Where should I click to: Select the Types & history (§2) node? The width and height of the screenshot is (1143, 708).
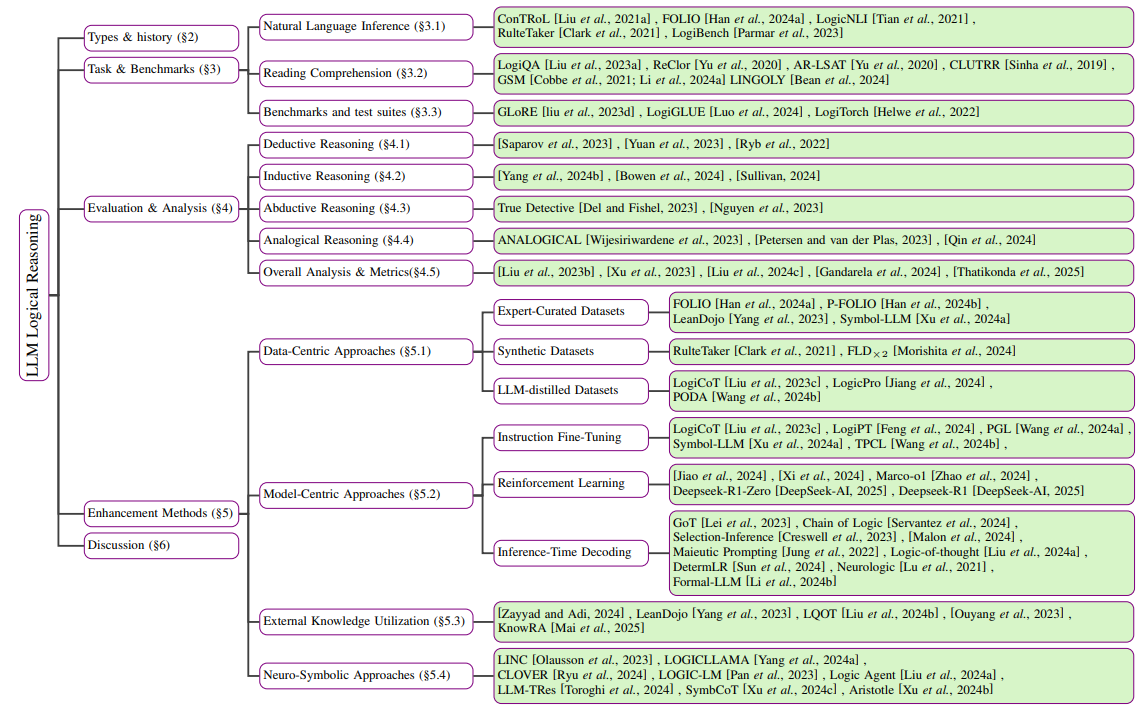[x=161, y=38]
